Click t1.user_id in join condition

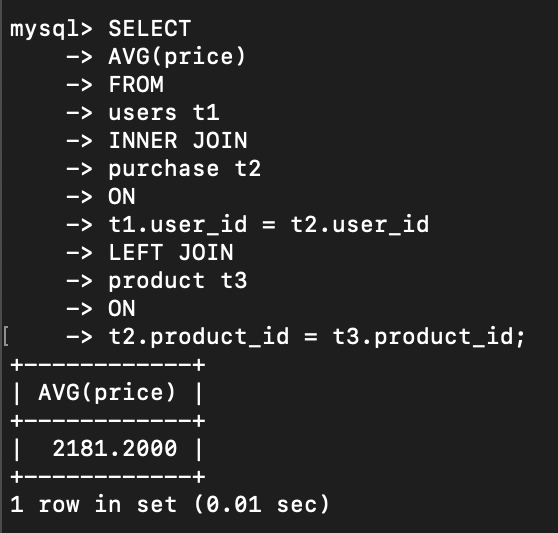point(178,225)
